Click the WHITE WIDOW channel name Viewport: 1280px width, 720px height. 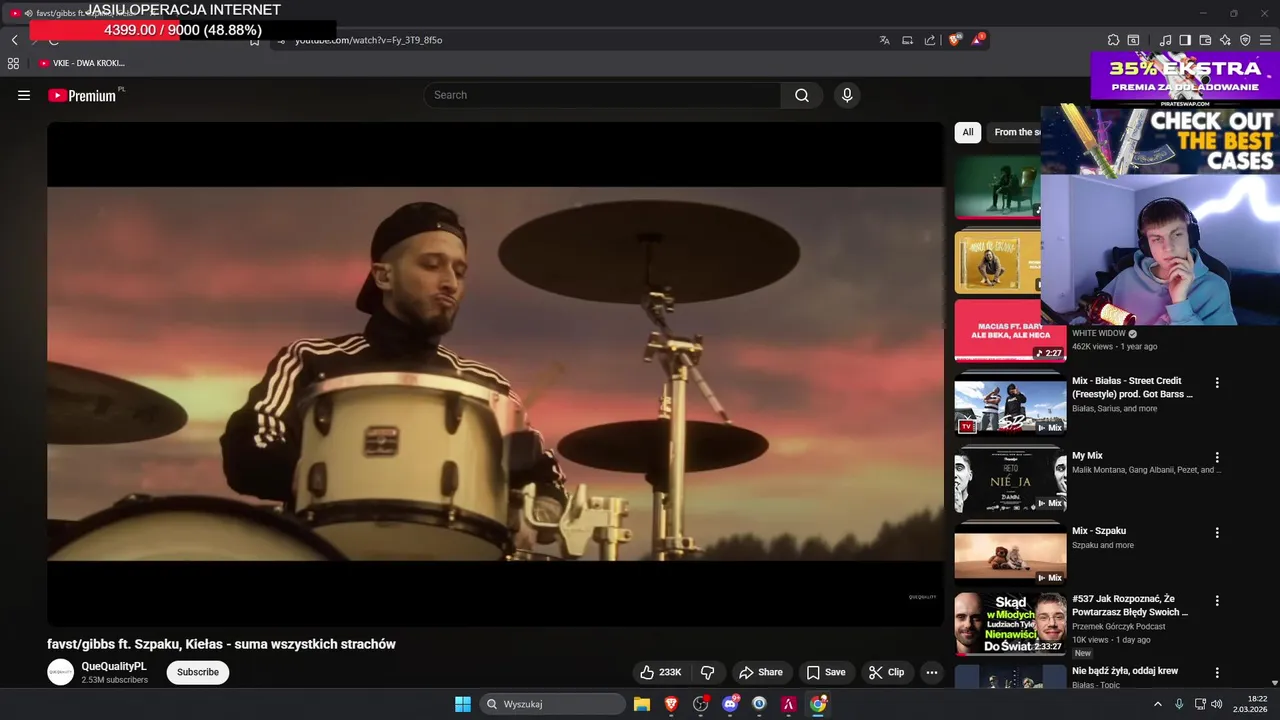1099,333
